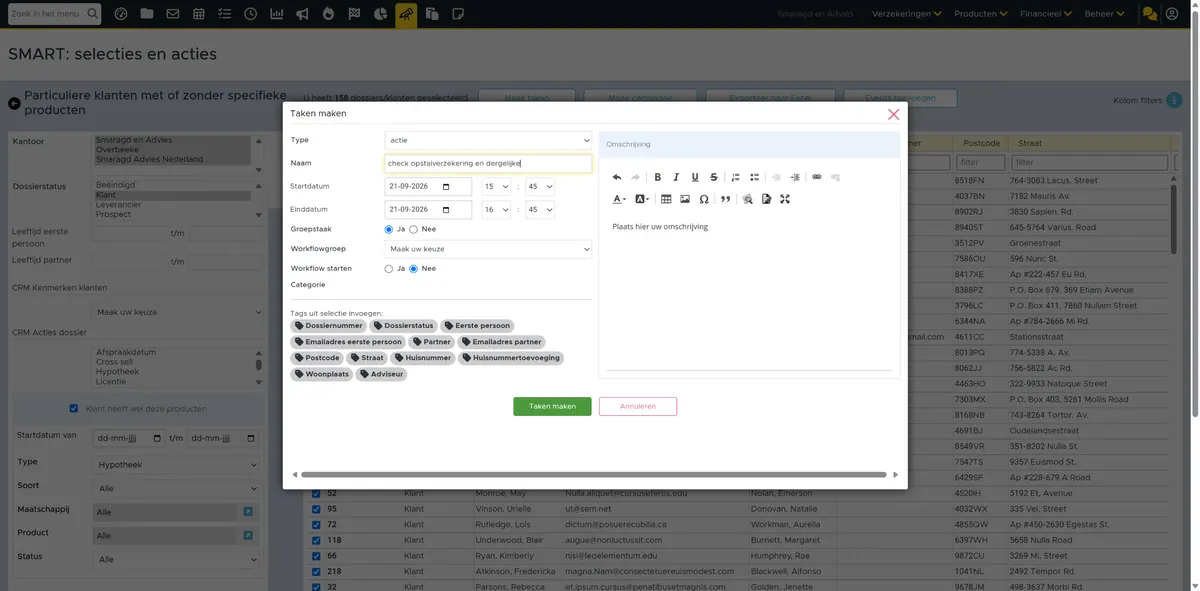Open Type filter dropdown showing Hypotheek

tap(177, 464)
